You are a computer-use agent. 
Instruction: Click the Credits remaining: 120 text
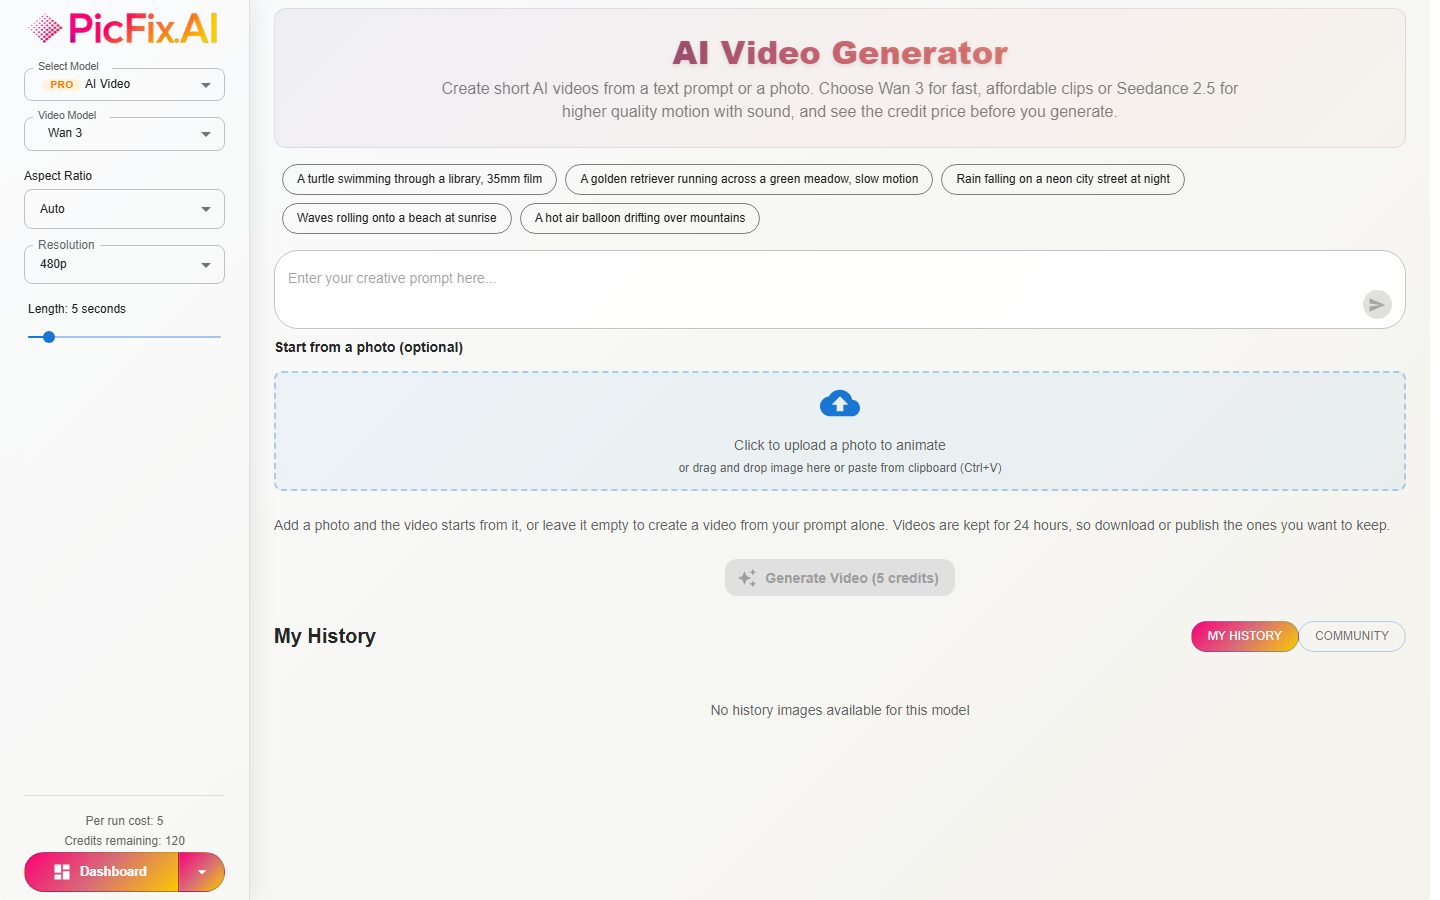[125, 841]
